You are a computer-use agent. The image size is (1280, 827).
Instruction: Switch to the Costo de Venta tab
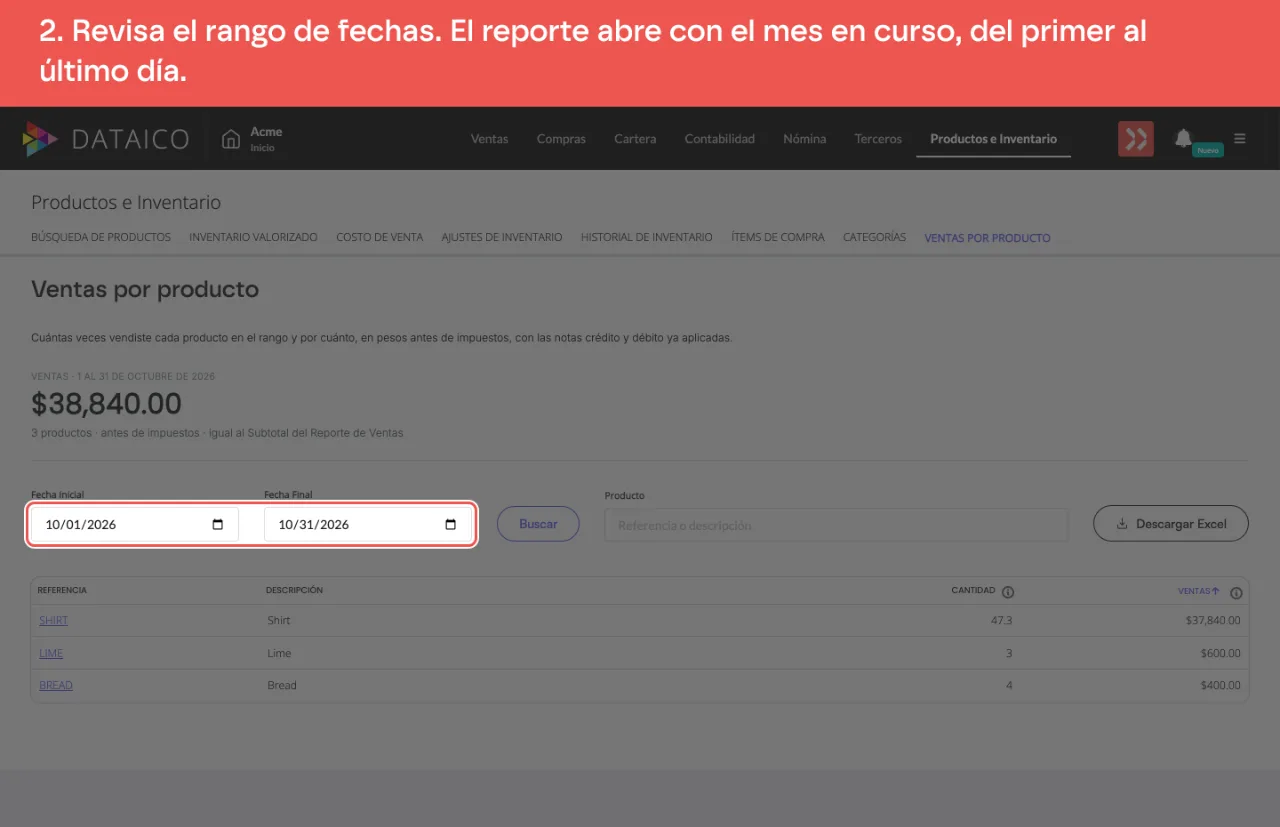pyautogui.click(x=379, y=237)
